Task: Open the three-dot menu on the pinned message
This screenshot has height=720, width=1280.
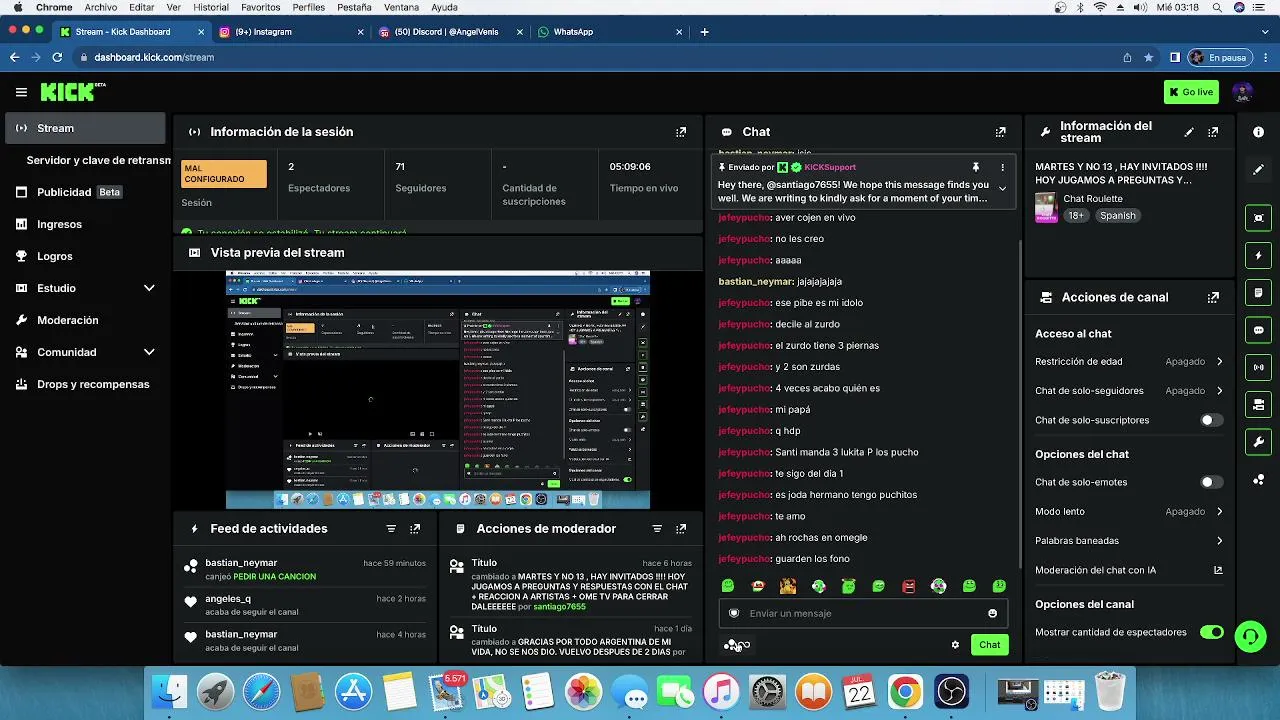Action: 1002,167
